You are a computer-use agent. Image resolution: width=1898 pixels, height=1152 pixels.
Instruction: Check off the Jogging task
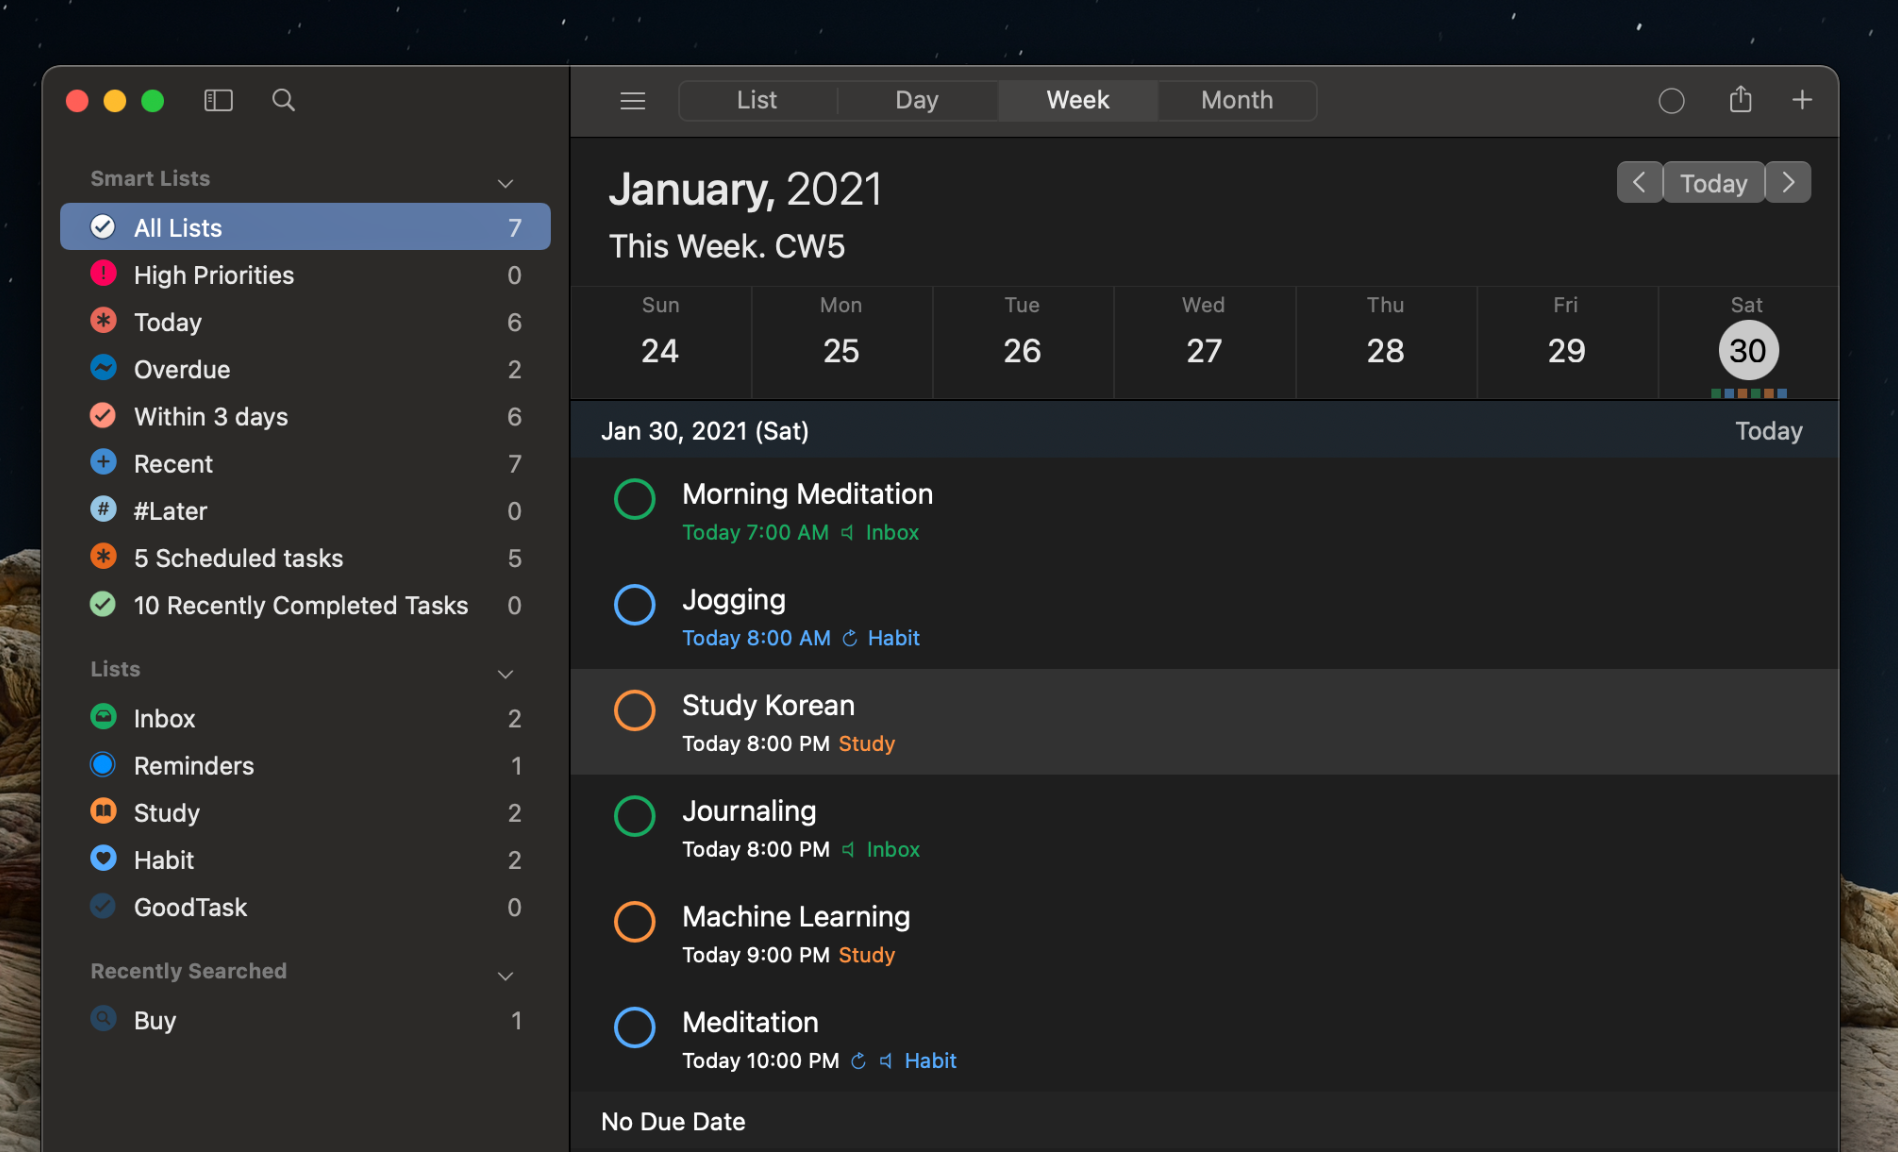point(635,604)
